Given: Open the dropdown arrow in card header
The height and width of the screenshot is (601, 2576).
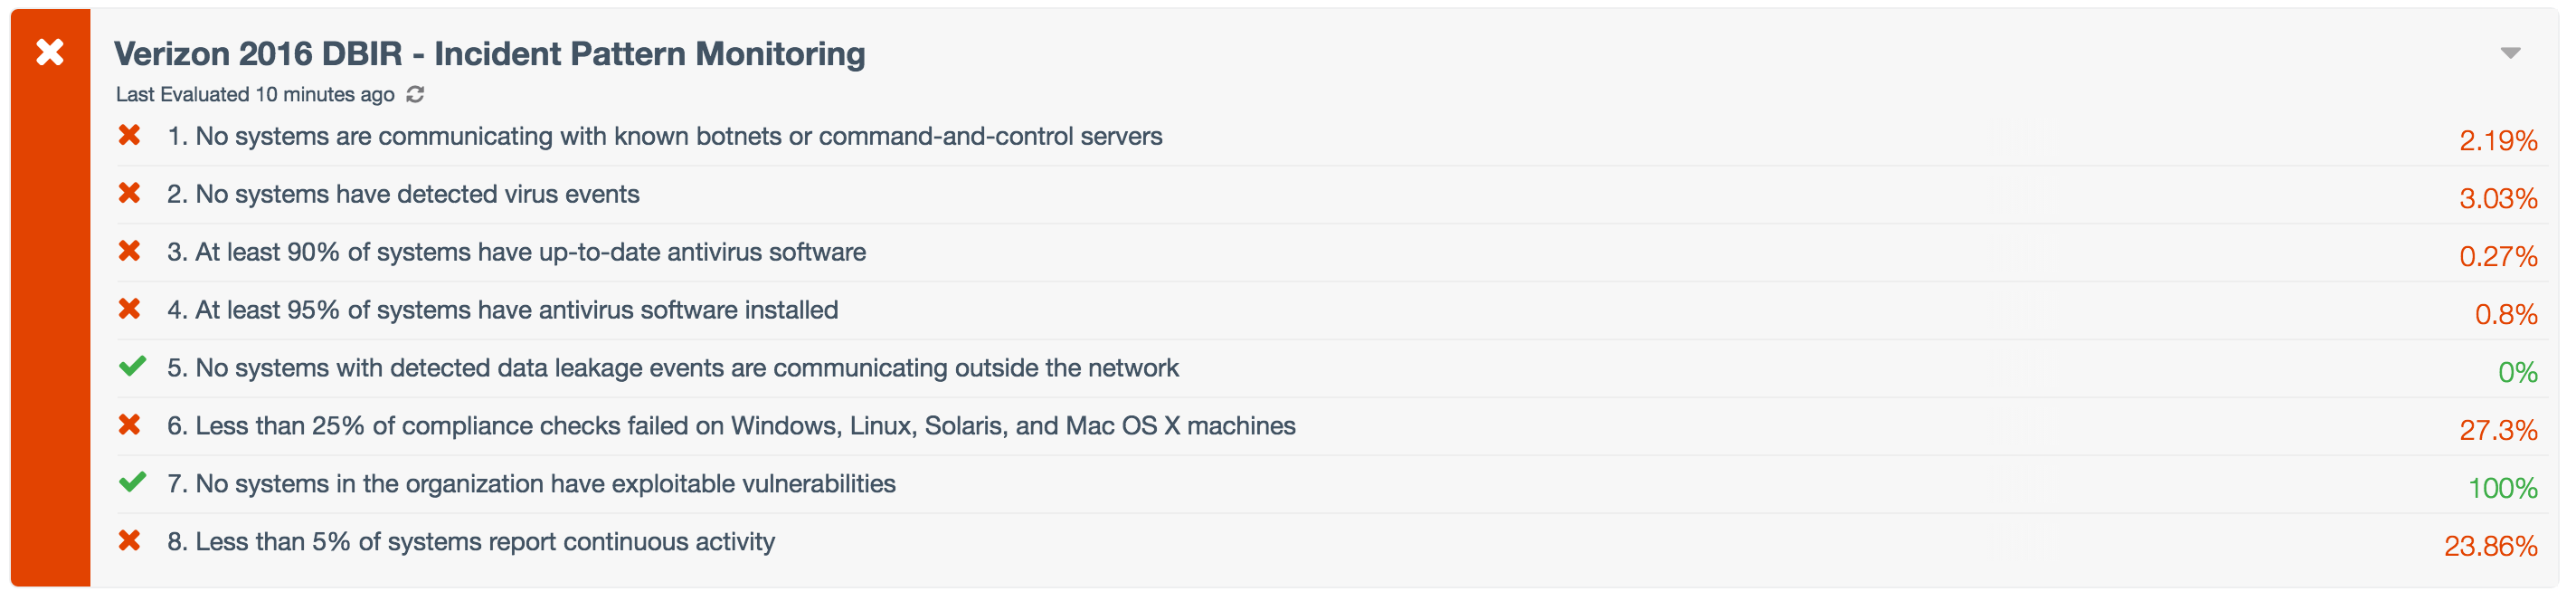Looking at the screenshot, I should point(2510,53).
